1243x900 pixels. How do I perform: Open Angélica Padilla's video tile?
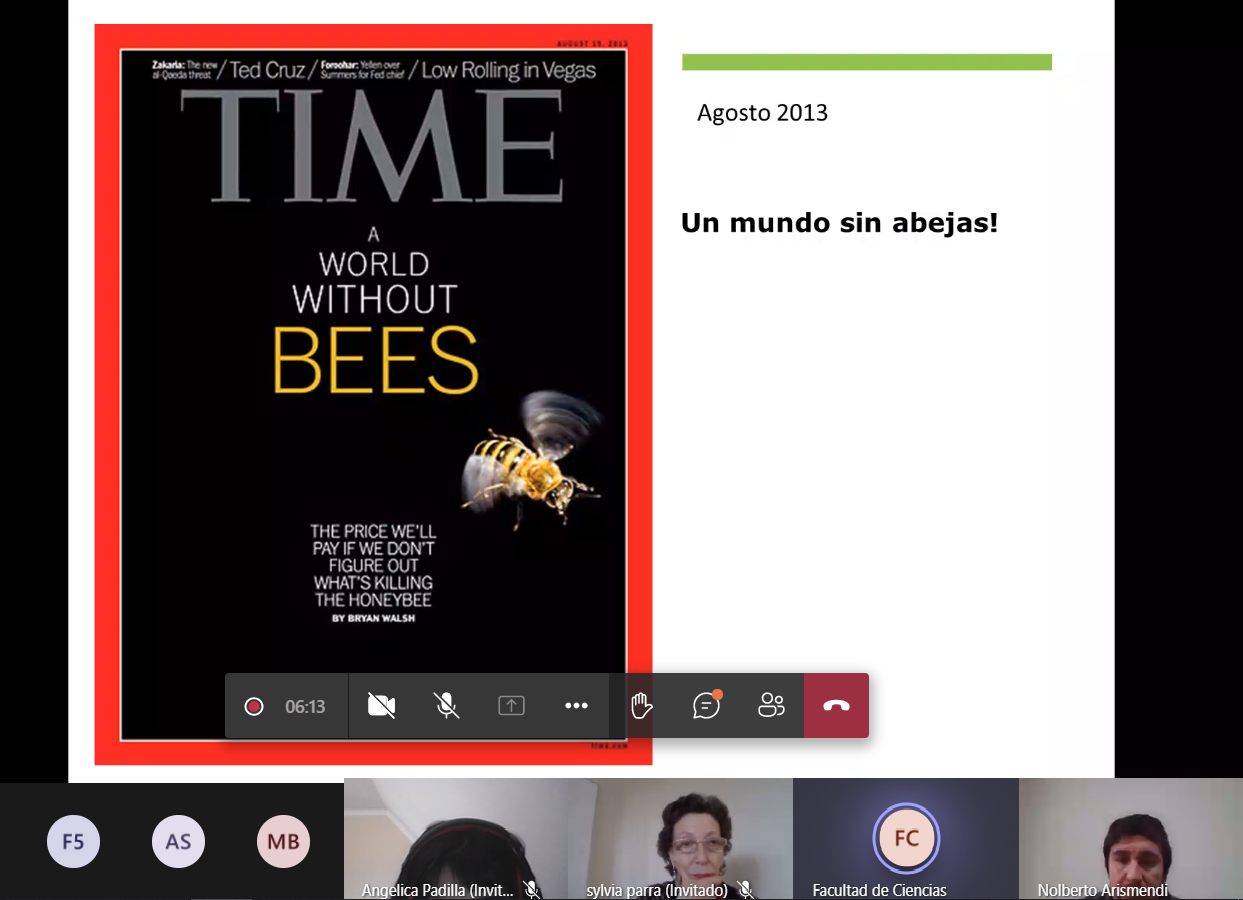(456, 839)
